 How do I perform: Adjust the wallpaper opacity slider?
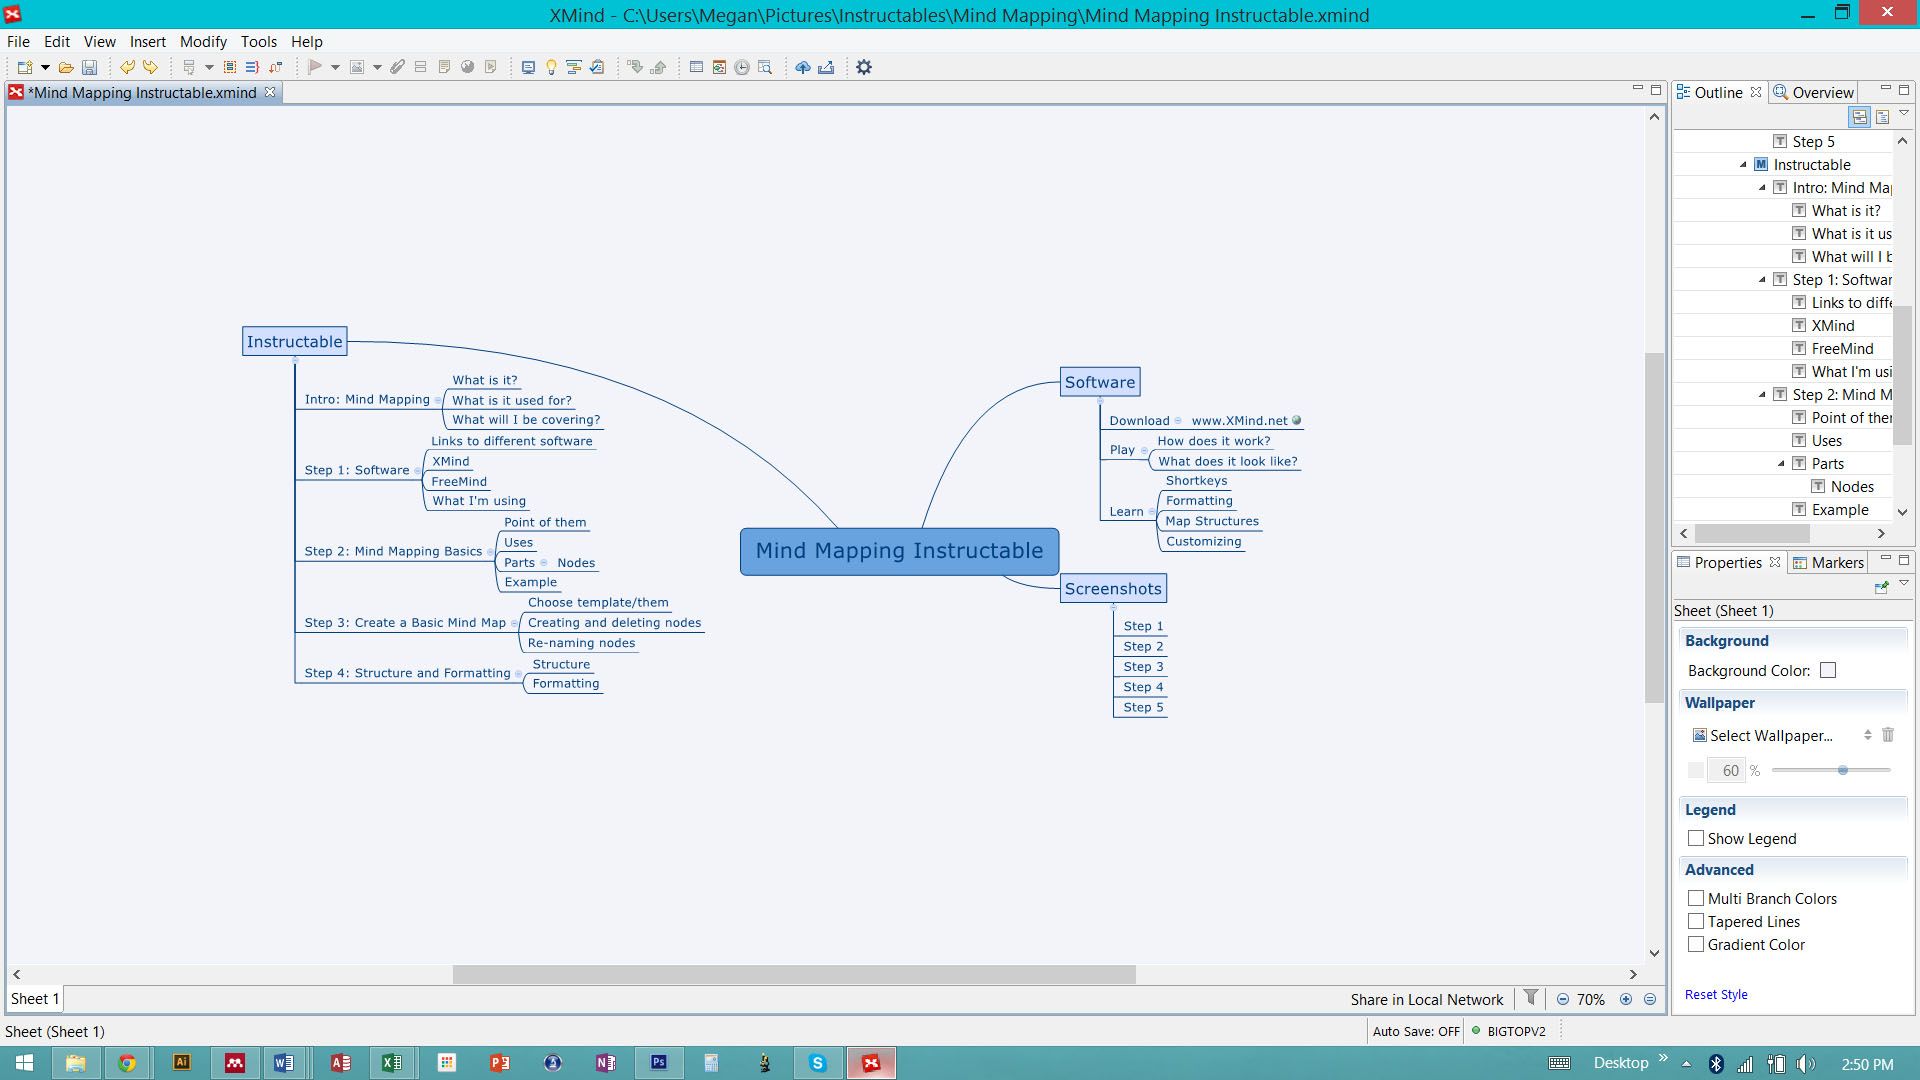pos(1843,770)
